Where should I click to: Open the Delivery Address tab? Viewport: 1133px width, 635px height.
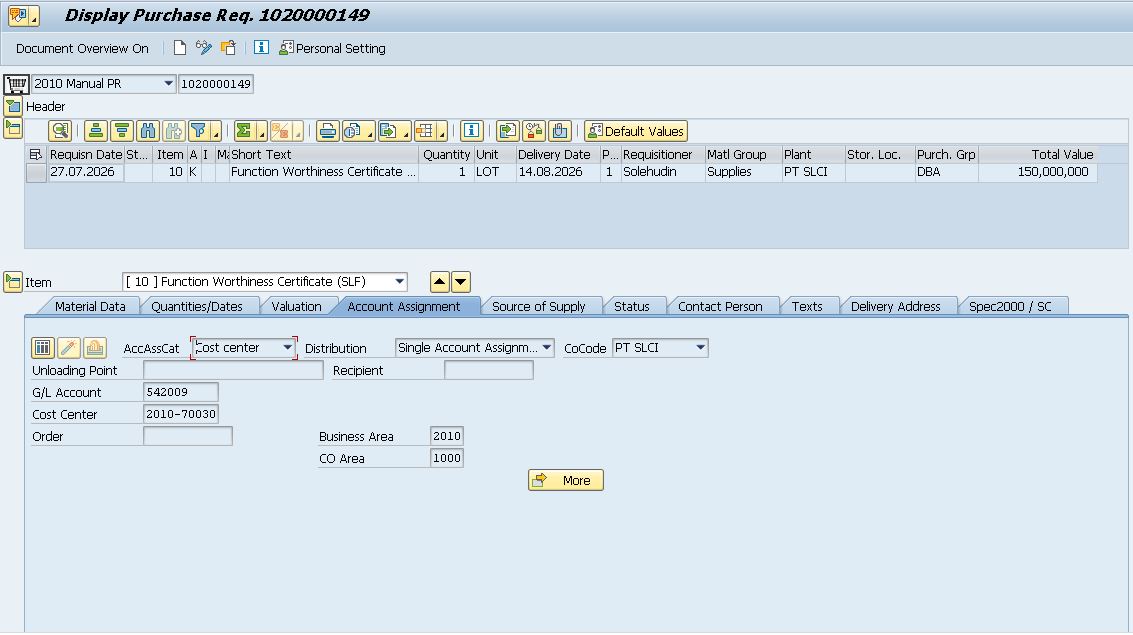[x=895, y=306]
